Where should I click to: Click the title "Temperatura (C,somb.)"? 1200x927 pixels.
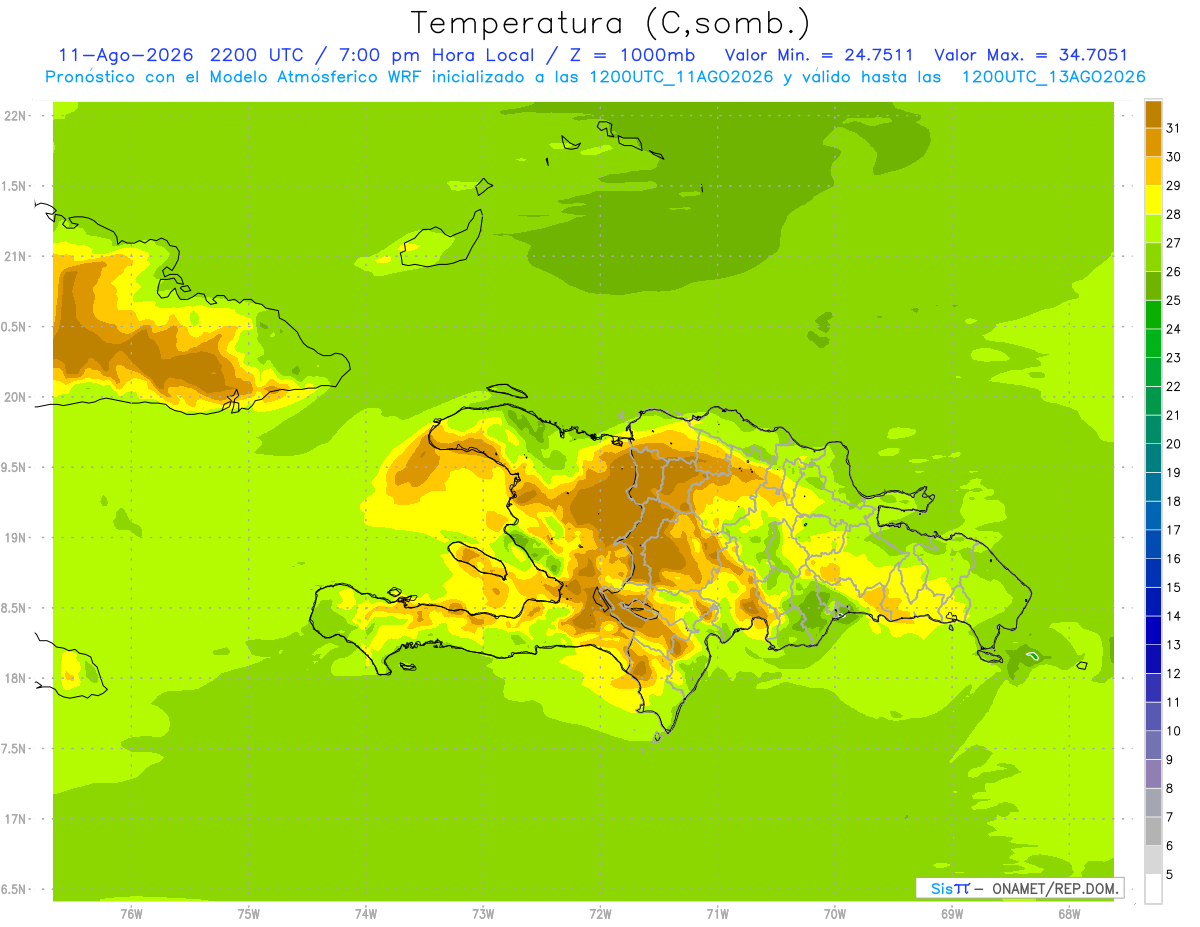point(609,23)
